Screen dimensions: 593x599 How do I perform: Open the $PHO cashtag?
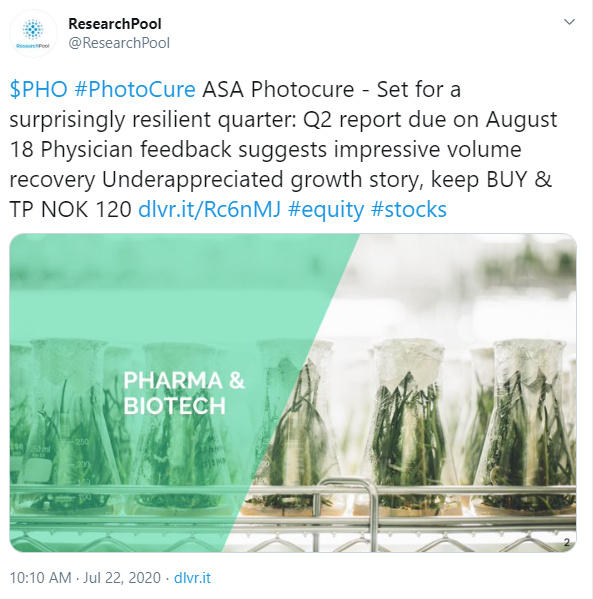38,89
